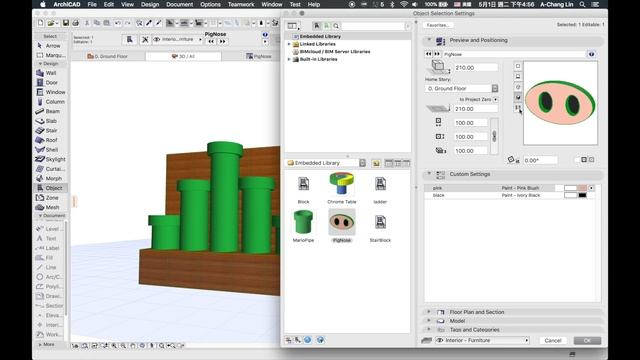This screenshot has height=360, width=640.
Task: Open object settings dialog icon in info box
Action: (129, 40)
